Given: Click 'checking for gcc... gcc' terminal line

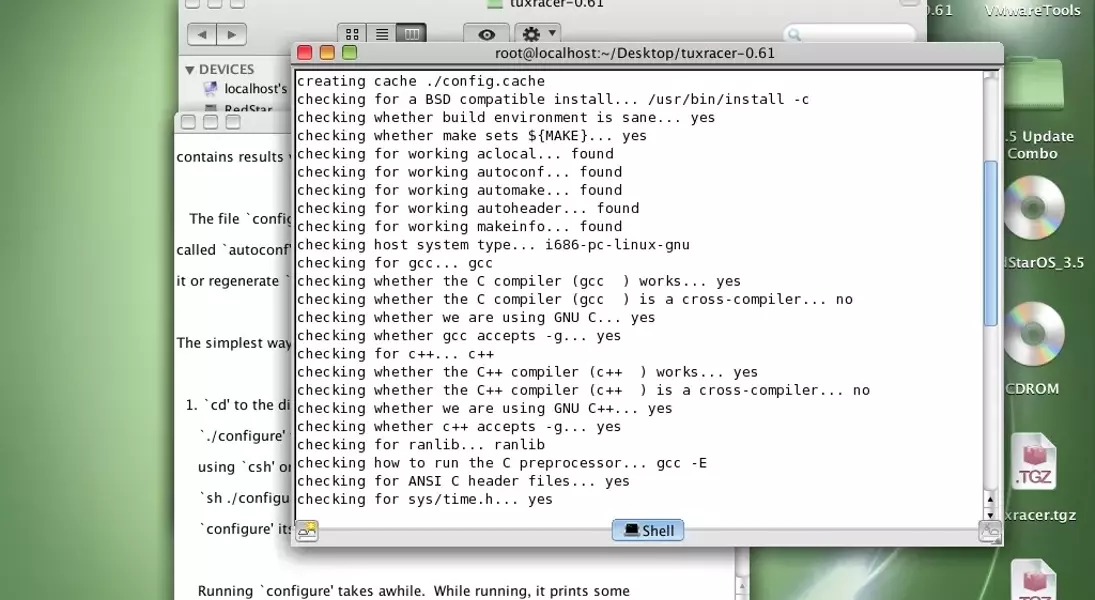Looking at the screenshot, I should [x=395, y=263].
